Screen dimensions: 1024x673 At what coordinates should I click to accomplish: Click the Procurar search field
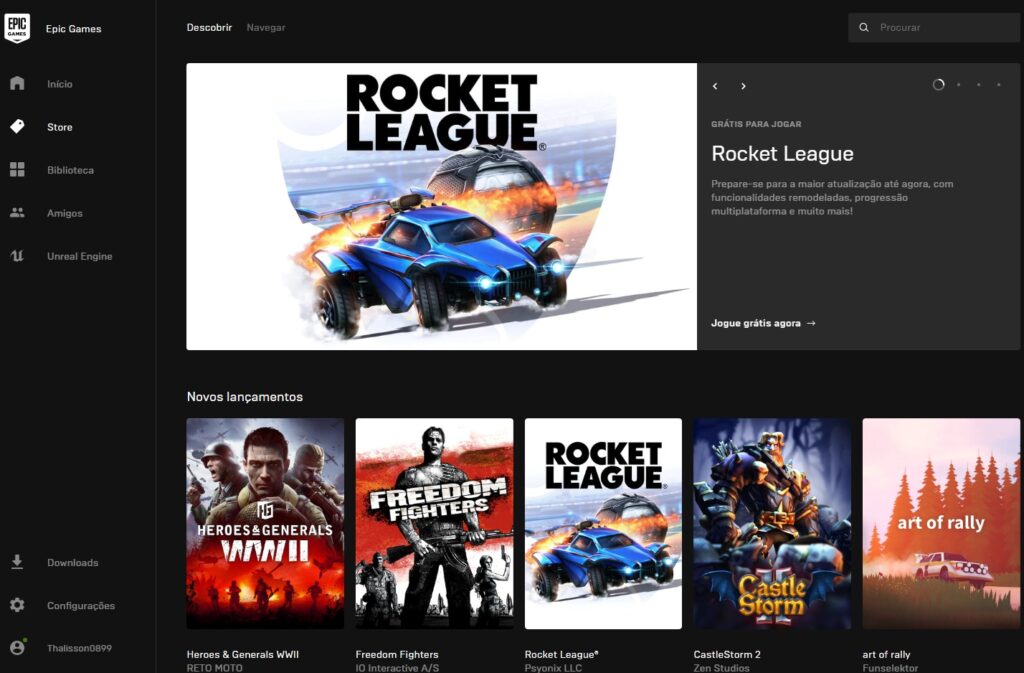pyautogui.click(x=934, y=27)
